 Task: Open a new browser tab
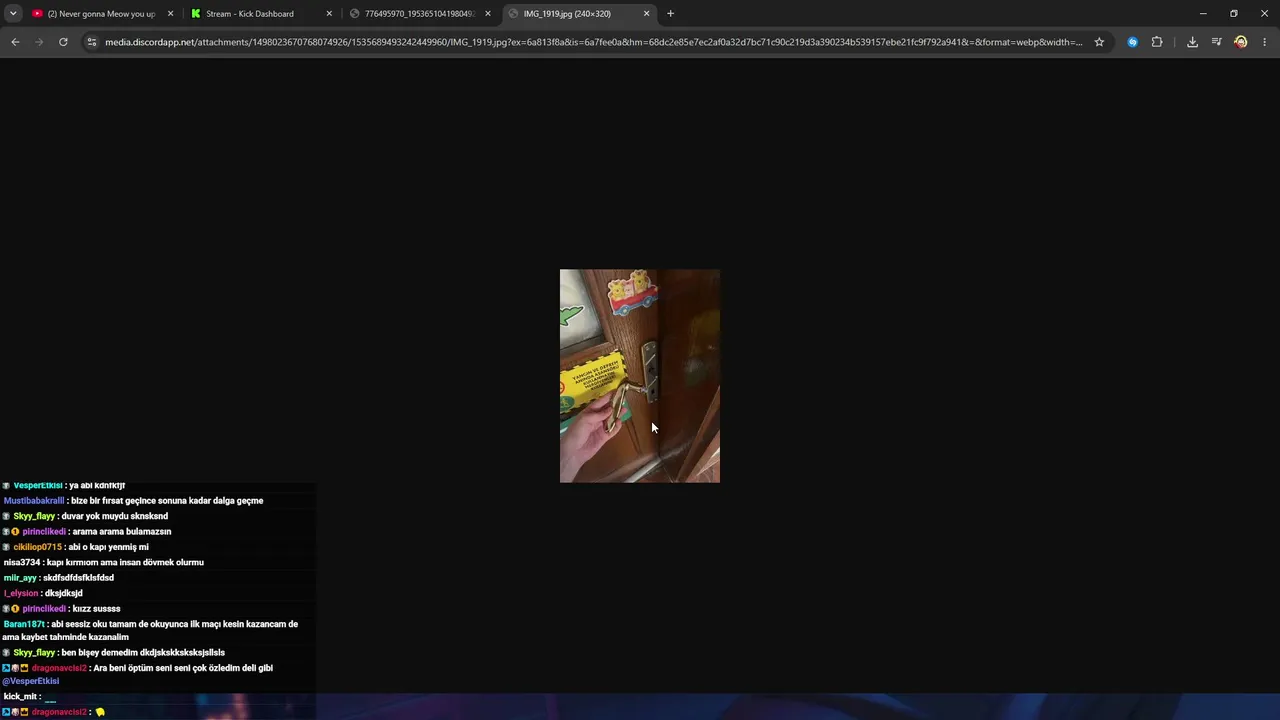670,14
